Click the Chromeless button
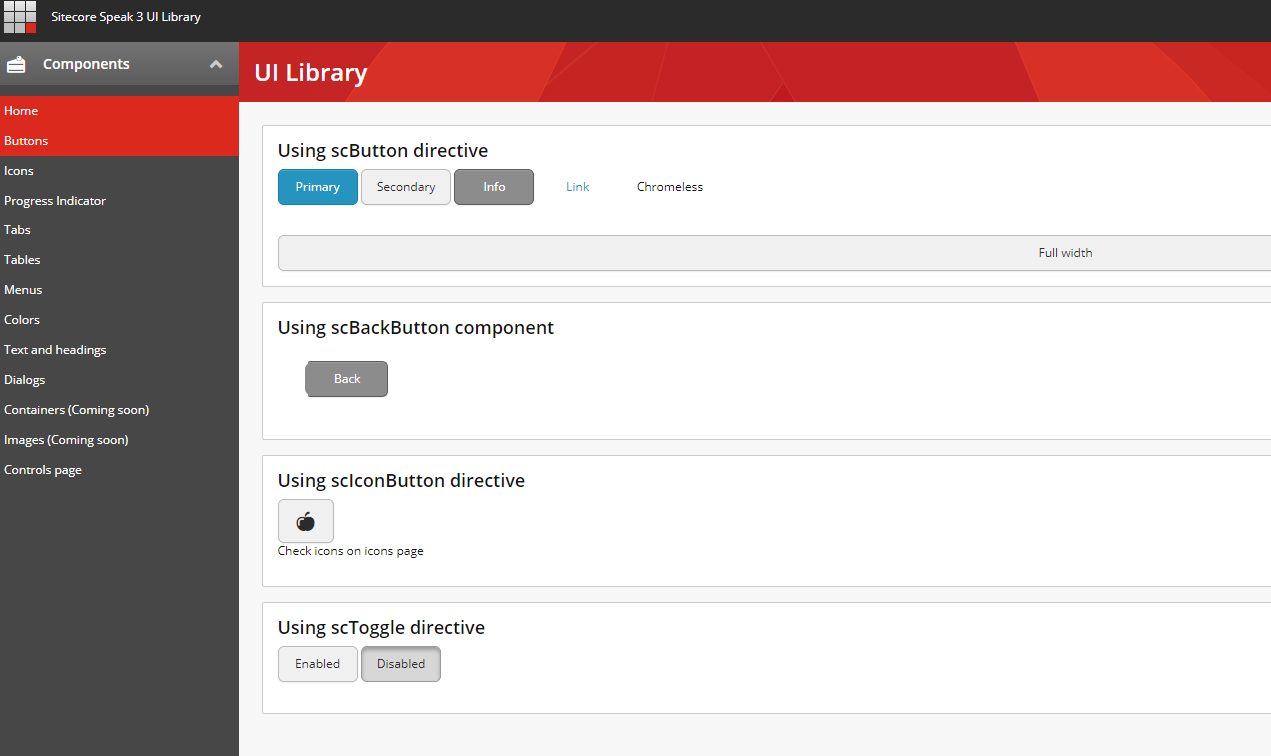The image size is (1271, 756). click(669, 186)
